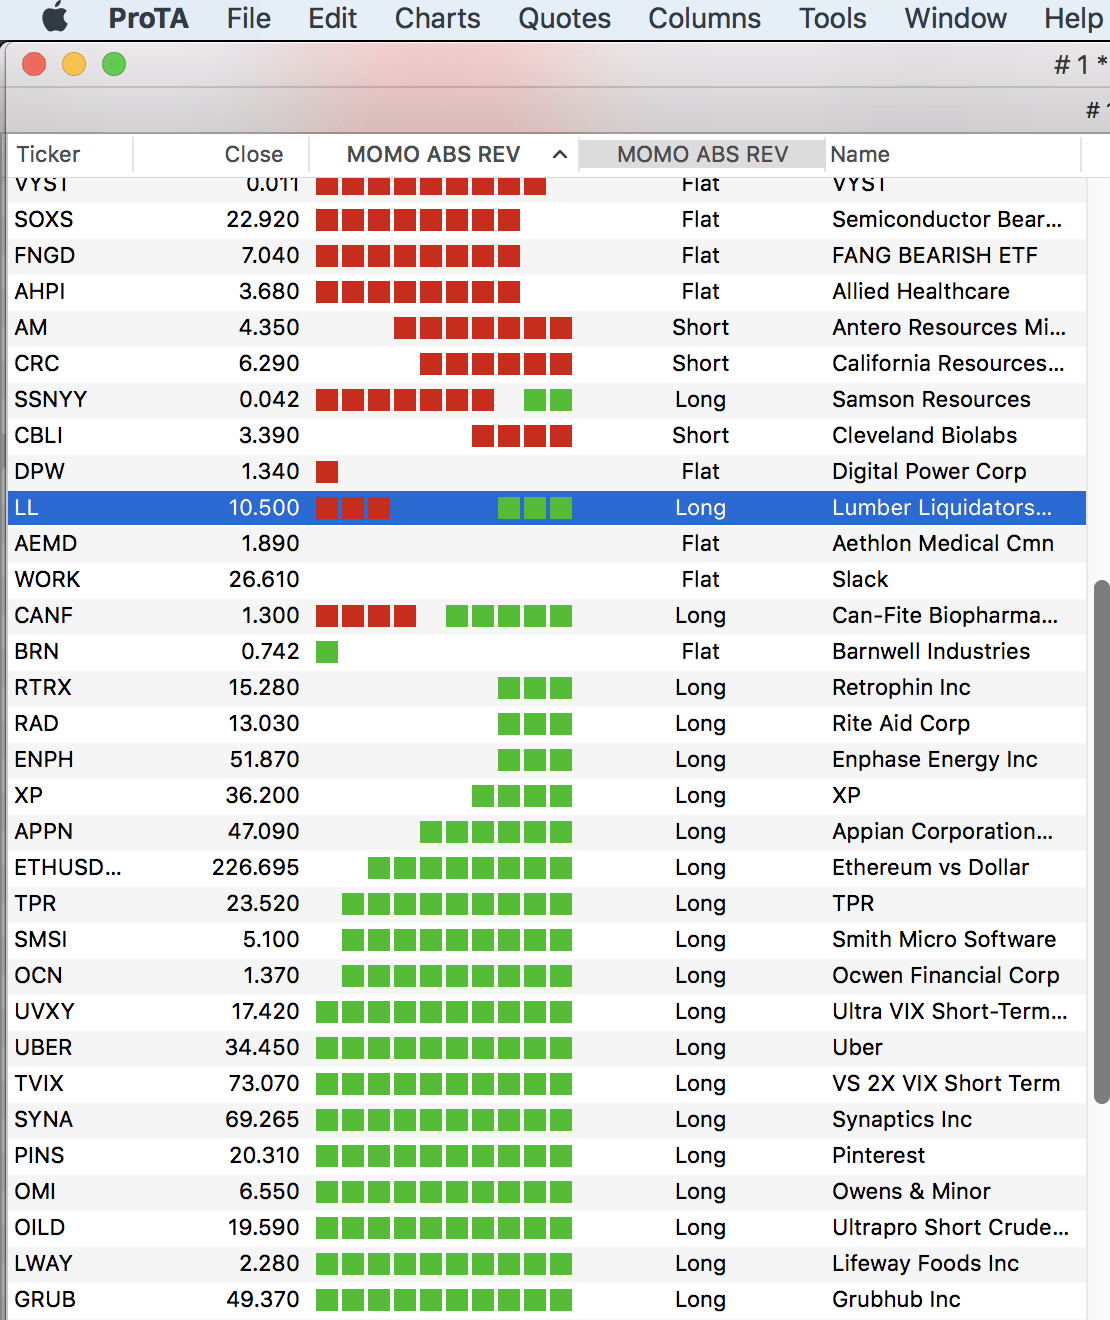This screenshot has height=1320, width=1110.
Task: Open the Columns menu
Action: (704, 18)
